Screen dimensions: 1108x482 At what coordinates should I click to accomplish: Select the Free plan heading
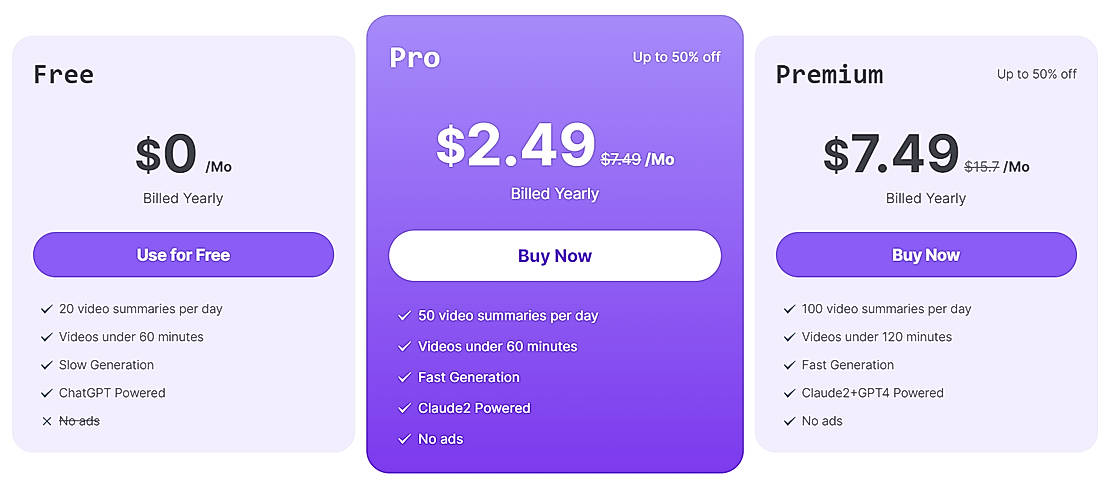[x=63, y=75]
